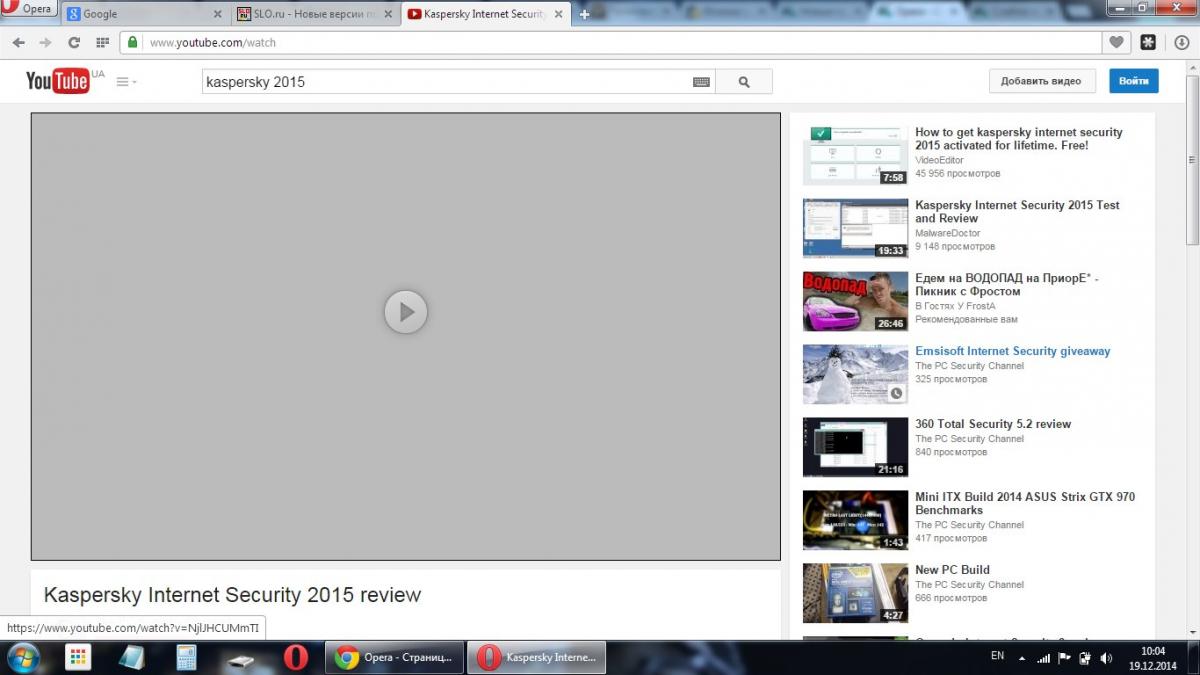Open 'Emsisoft Internet Security giveaway' link
The height and width of the screenshot is (675, 1200).
coord(1012,351)
